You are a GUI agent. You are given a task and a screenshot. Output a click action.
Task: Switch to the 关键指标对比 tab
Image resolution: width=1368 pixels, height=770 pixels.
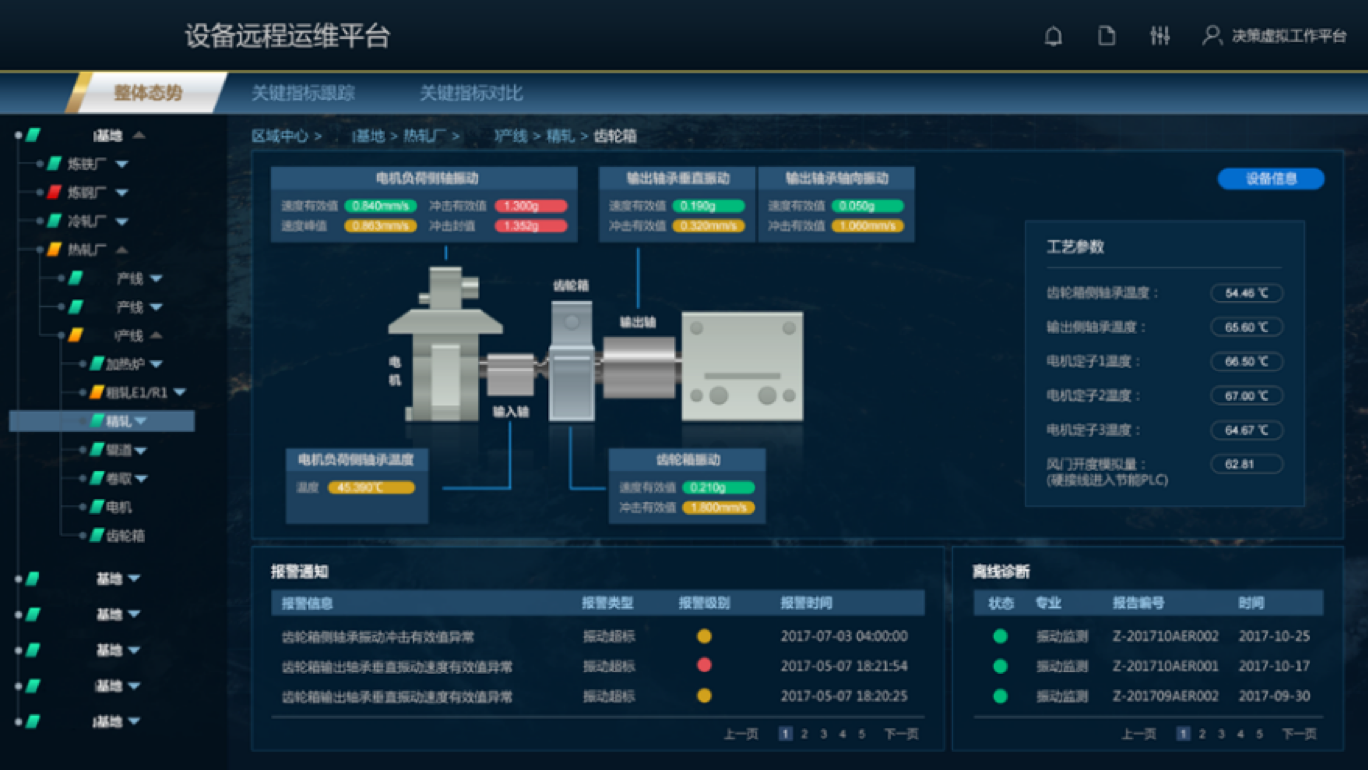pos(471,93)
